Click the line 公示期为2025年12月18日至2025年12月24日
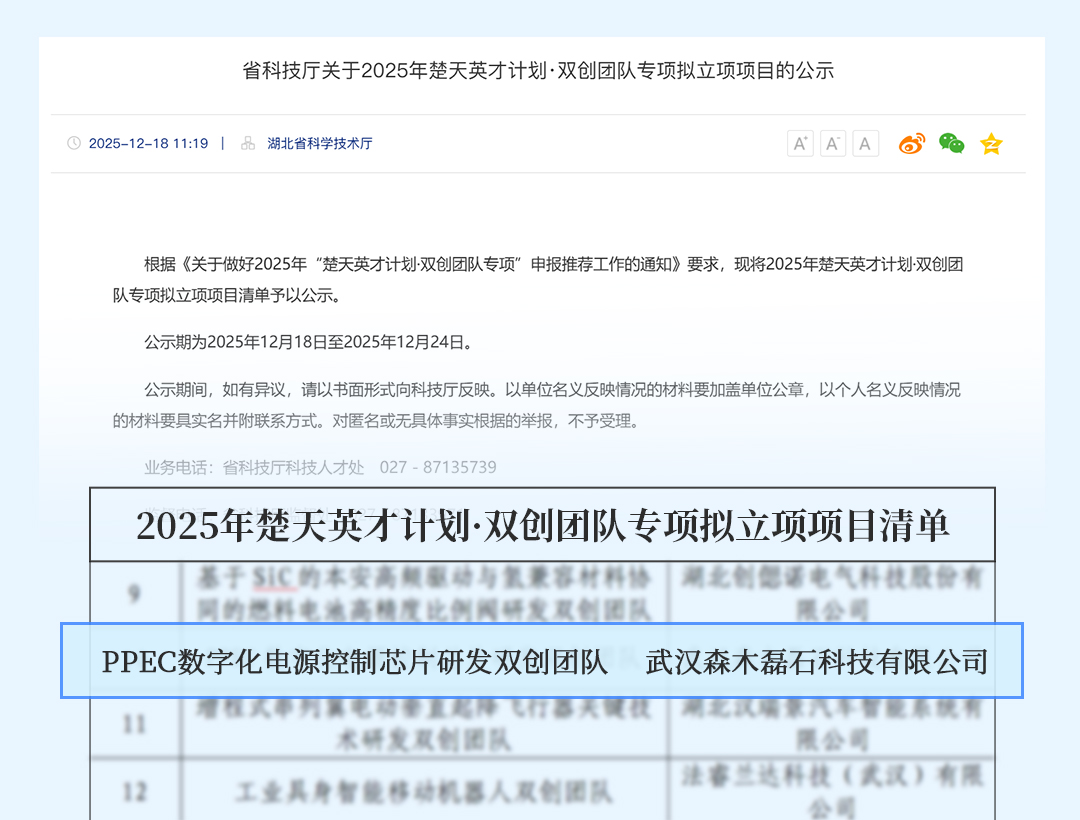The height and width of the screenshot is (820, 1080). pyautogui.click(x=309, y=342)
